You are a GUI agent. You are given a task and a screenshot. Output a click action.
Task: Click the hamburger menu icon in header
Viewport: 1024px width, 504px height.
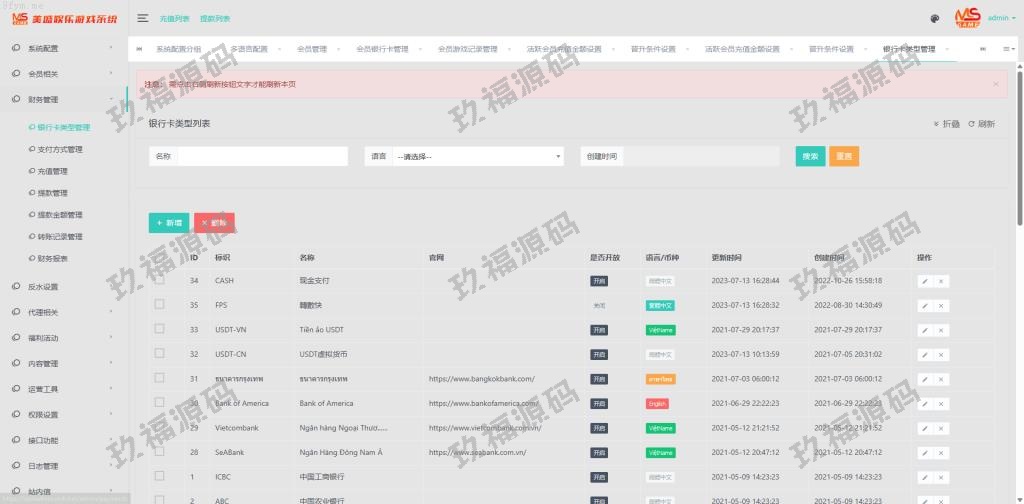tap(143, 18)
